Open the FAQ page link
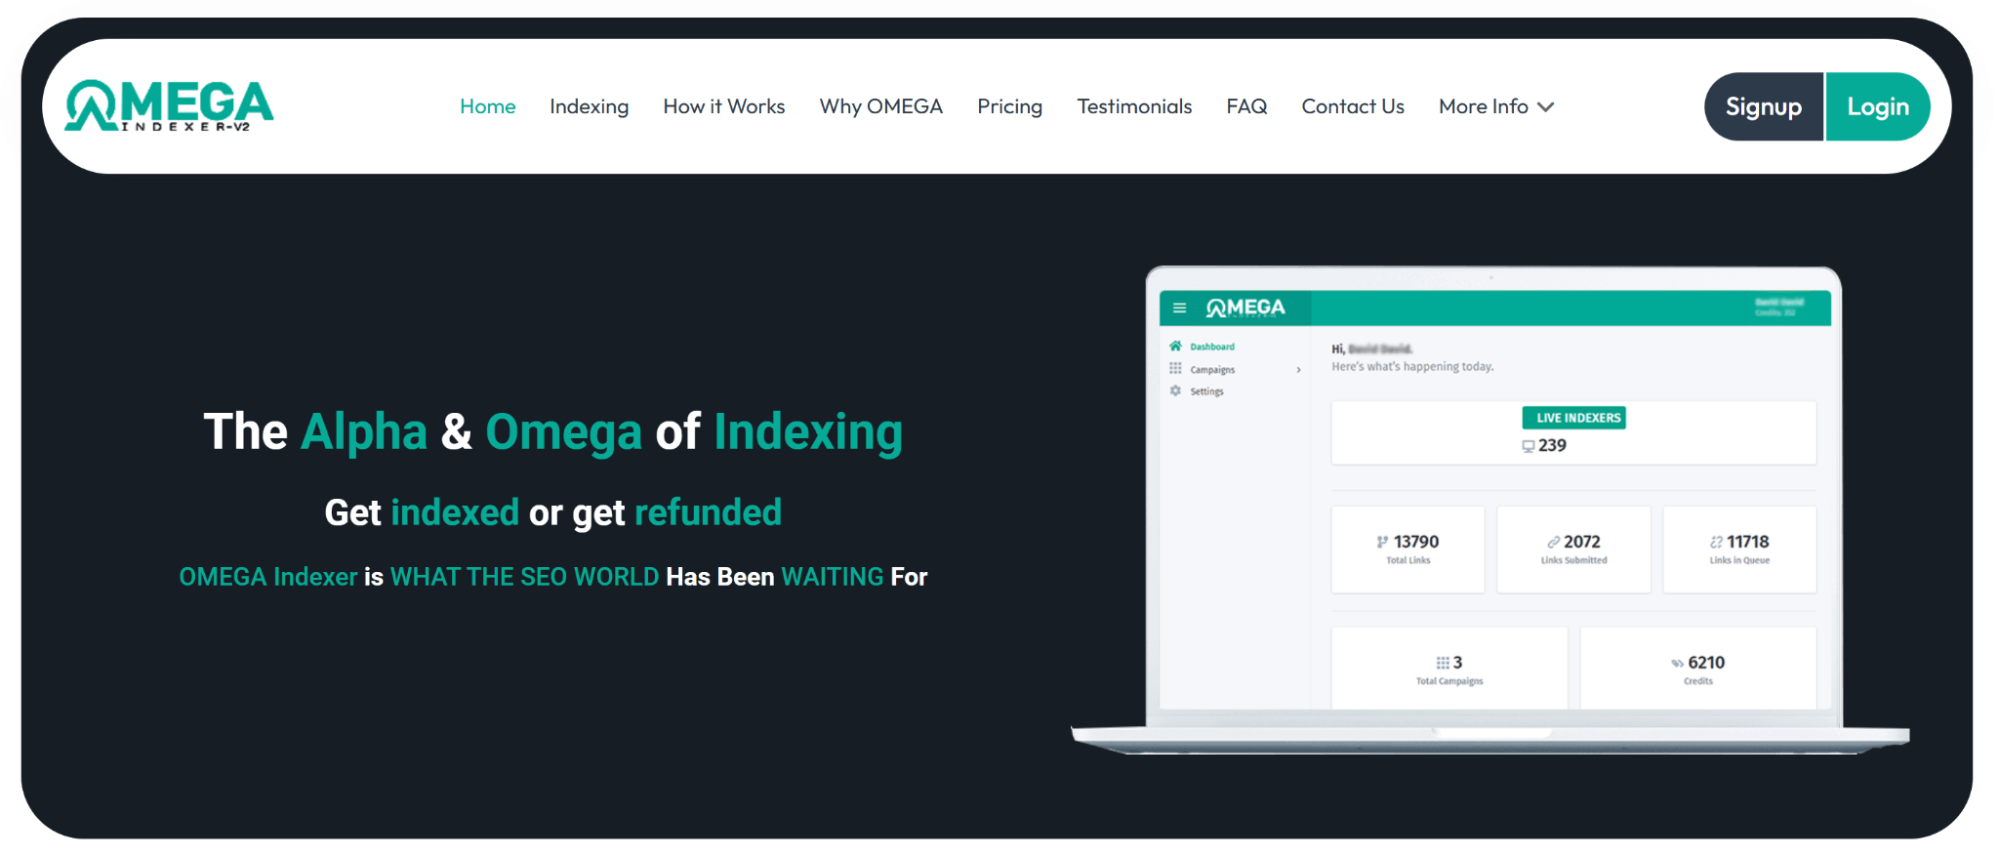This screenshot has width=1999, height=861. (x=1246, y=106)
